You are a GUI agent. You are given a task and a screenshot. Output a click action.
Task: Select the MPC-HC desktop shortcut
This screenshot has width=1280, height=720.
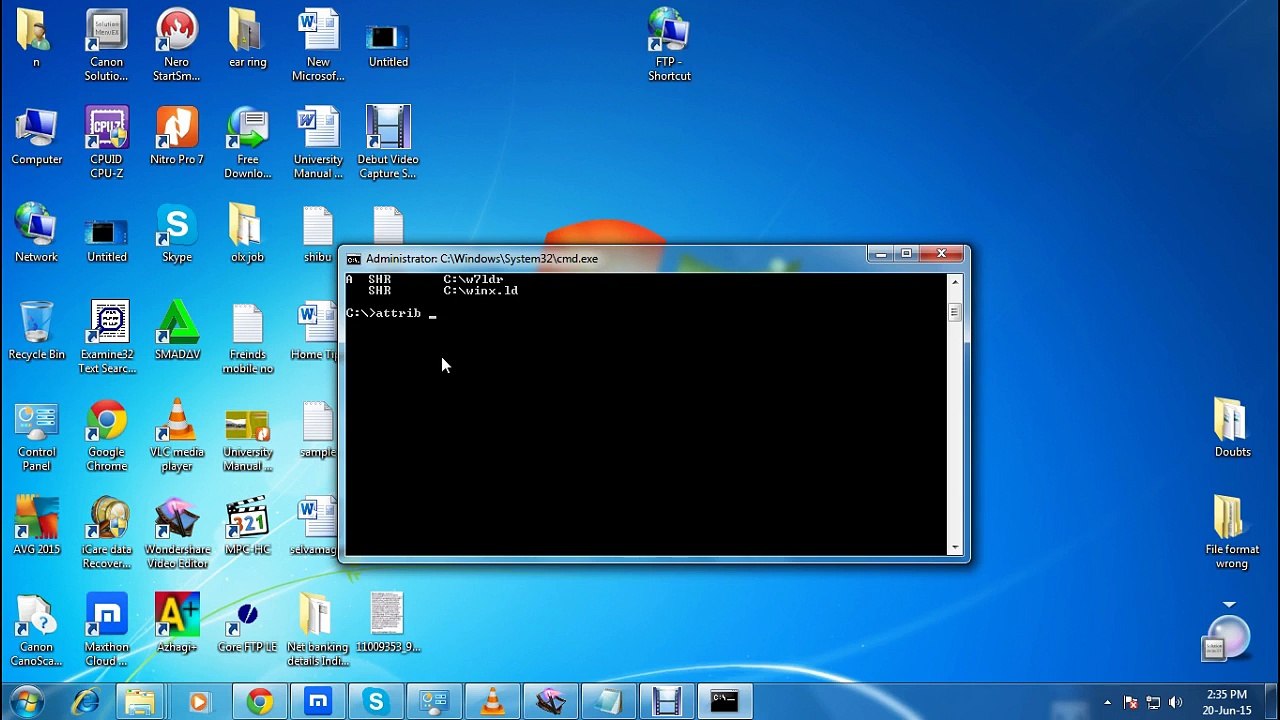coord(247,527)
